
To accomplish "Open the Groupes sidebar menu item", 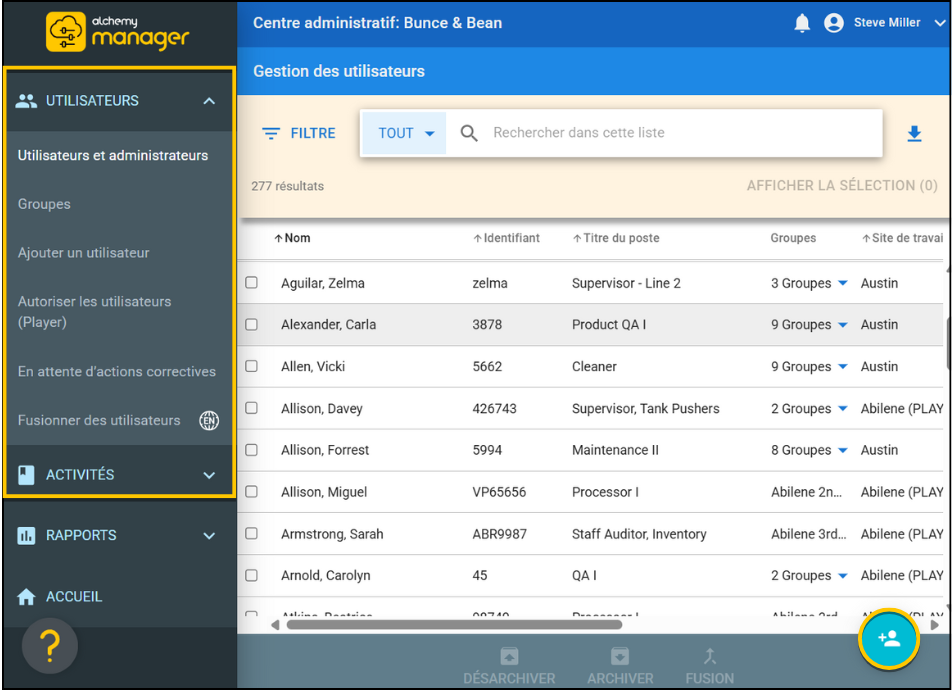I will (x=44, y=204).
